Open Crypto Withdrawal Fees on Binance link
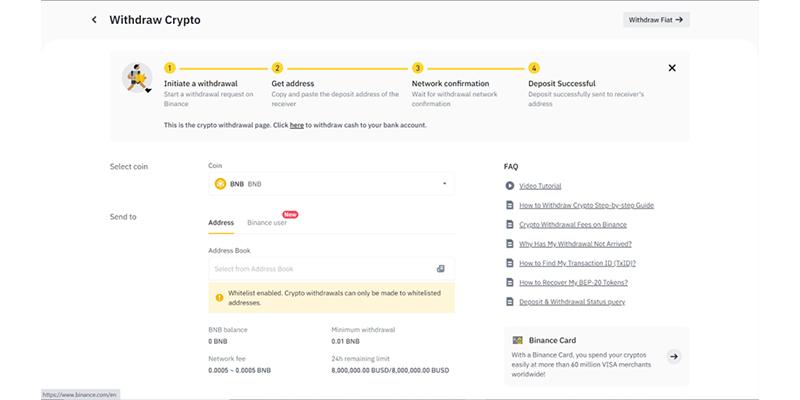 [573, 225]
